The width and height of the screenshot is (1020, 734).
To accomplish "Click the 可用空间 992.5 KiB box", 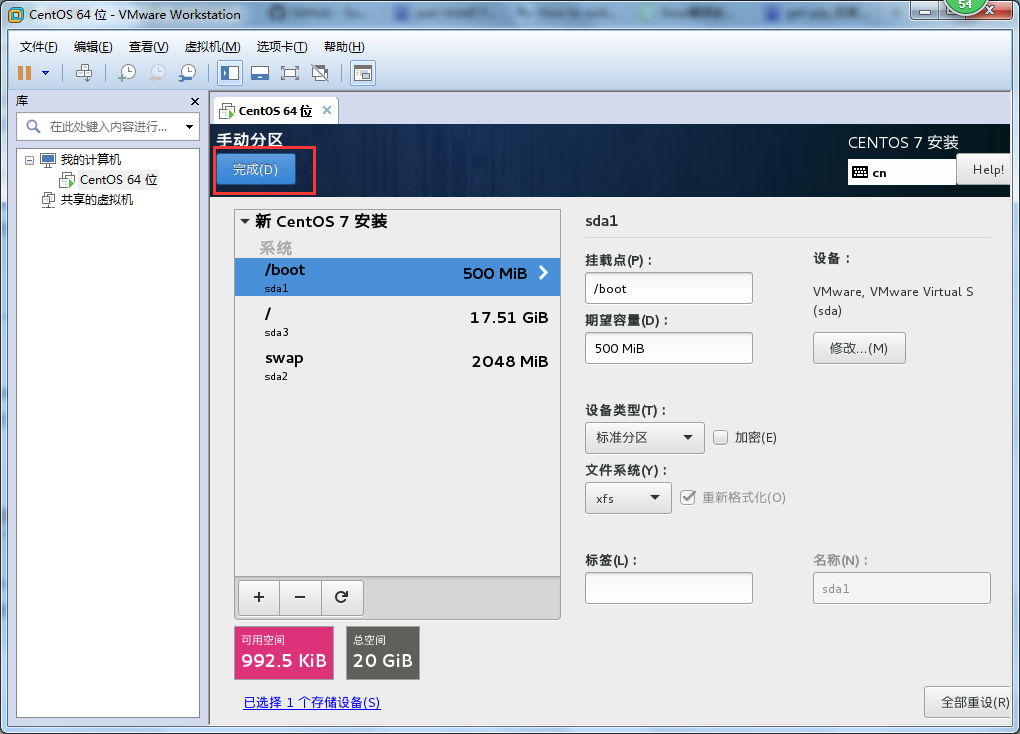I will [284, 653].
